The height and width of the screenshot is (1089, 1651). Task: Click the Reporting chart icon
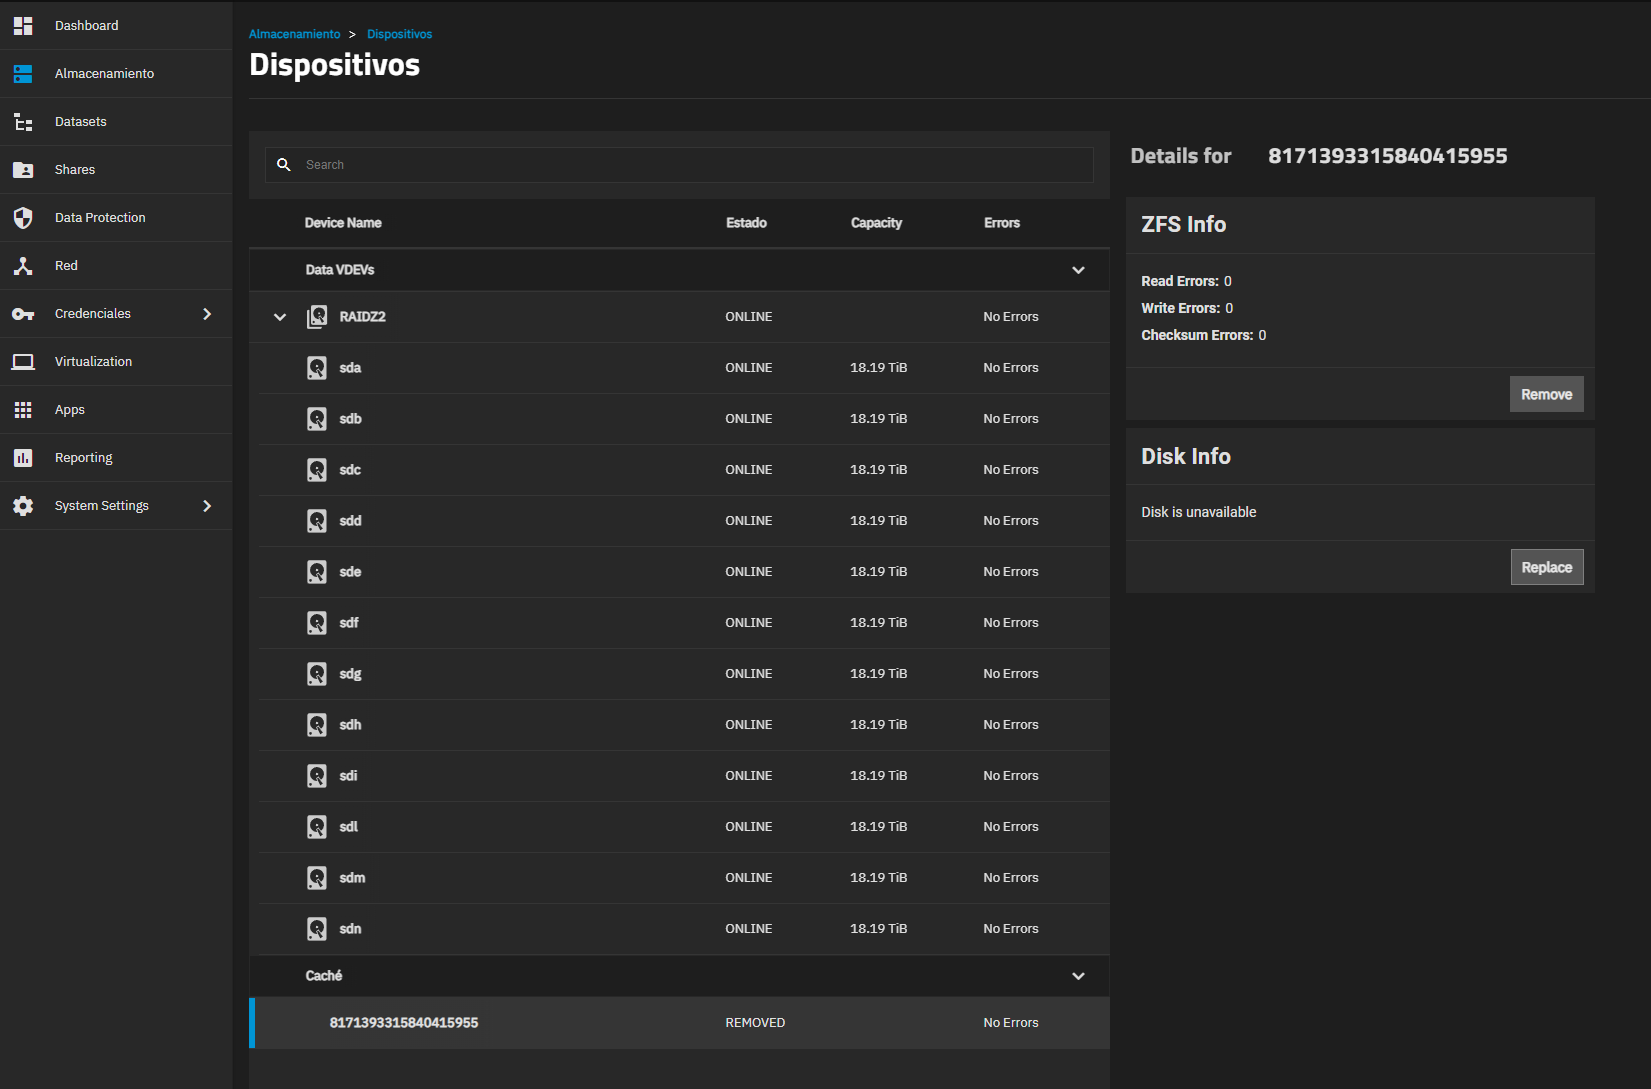tap(23, 458)
